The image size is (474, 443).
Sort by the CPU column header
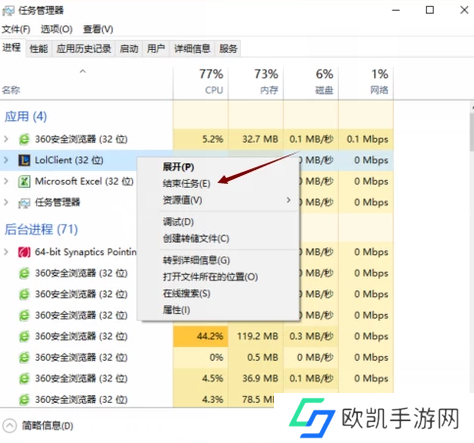point(201,83)
